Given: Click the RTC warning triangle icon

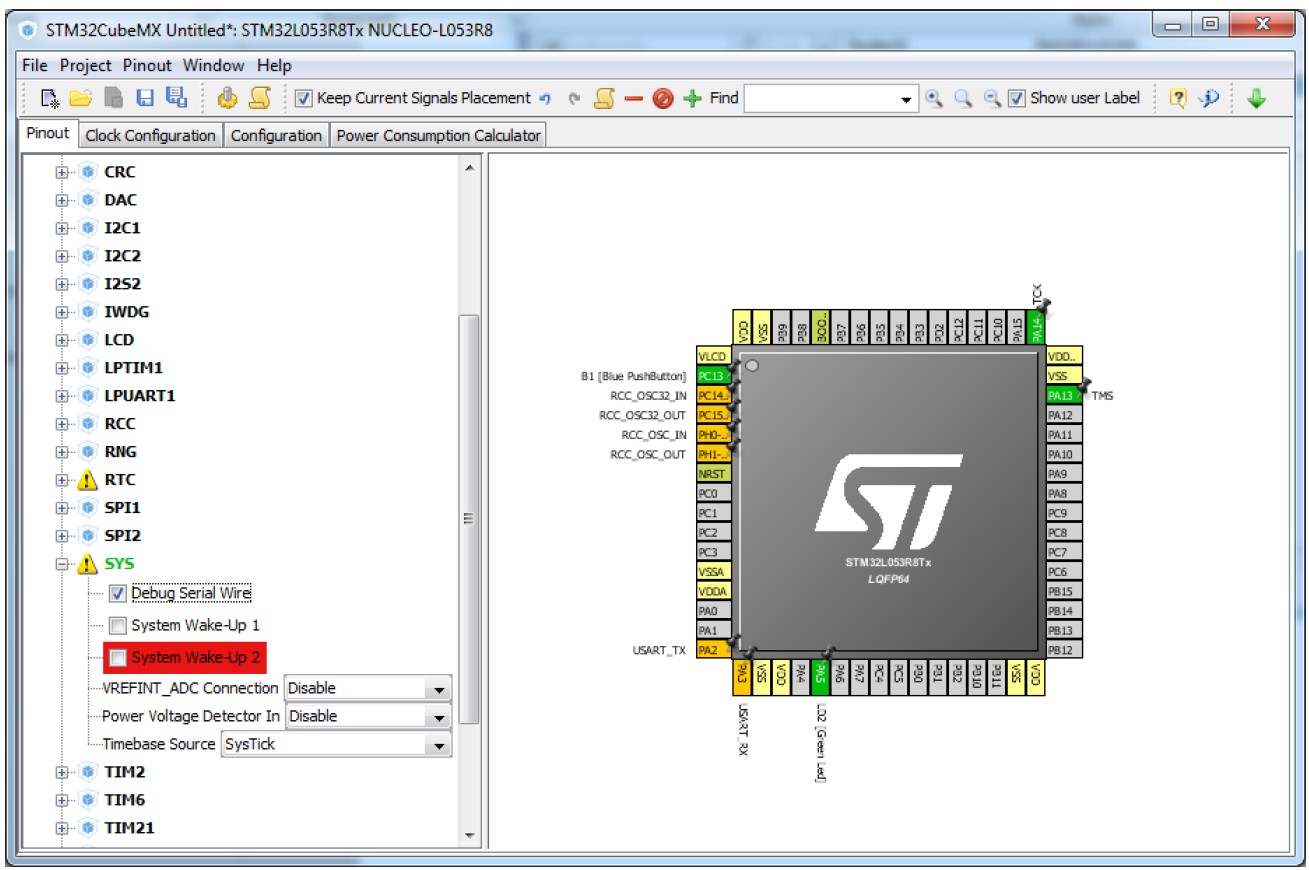Looking at the screenshot, I should click(89, 480).
